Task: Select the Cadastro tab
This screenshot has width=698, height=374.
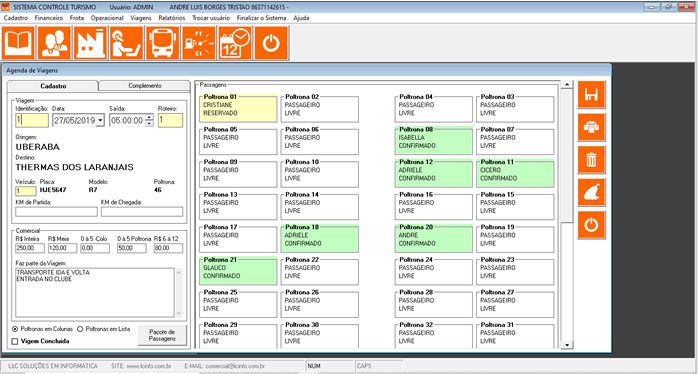Action: pyautogui.click(x=53, y=86)
